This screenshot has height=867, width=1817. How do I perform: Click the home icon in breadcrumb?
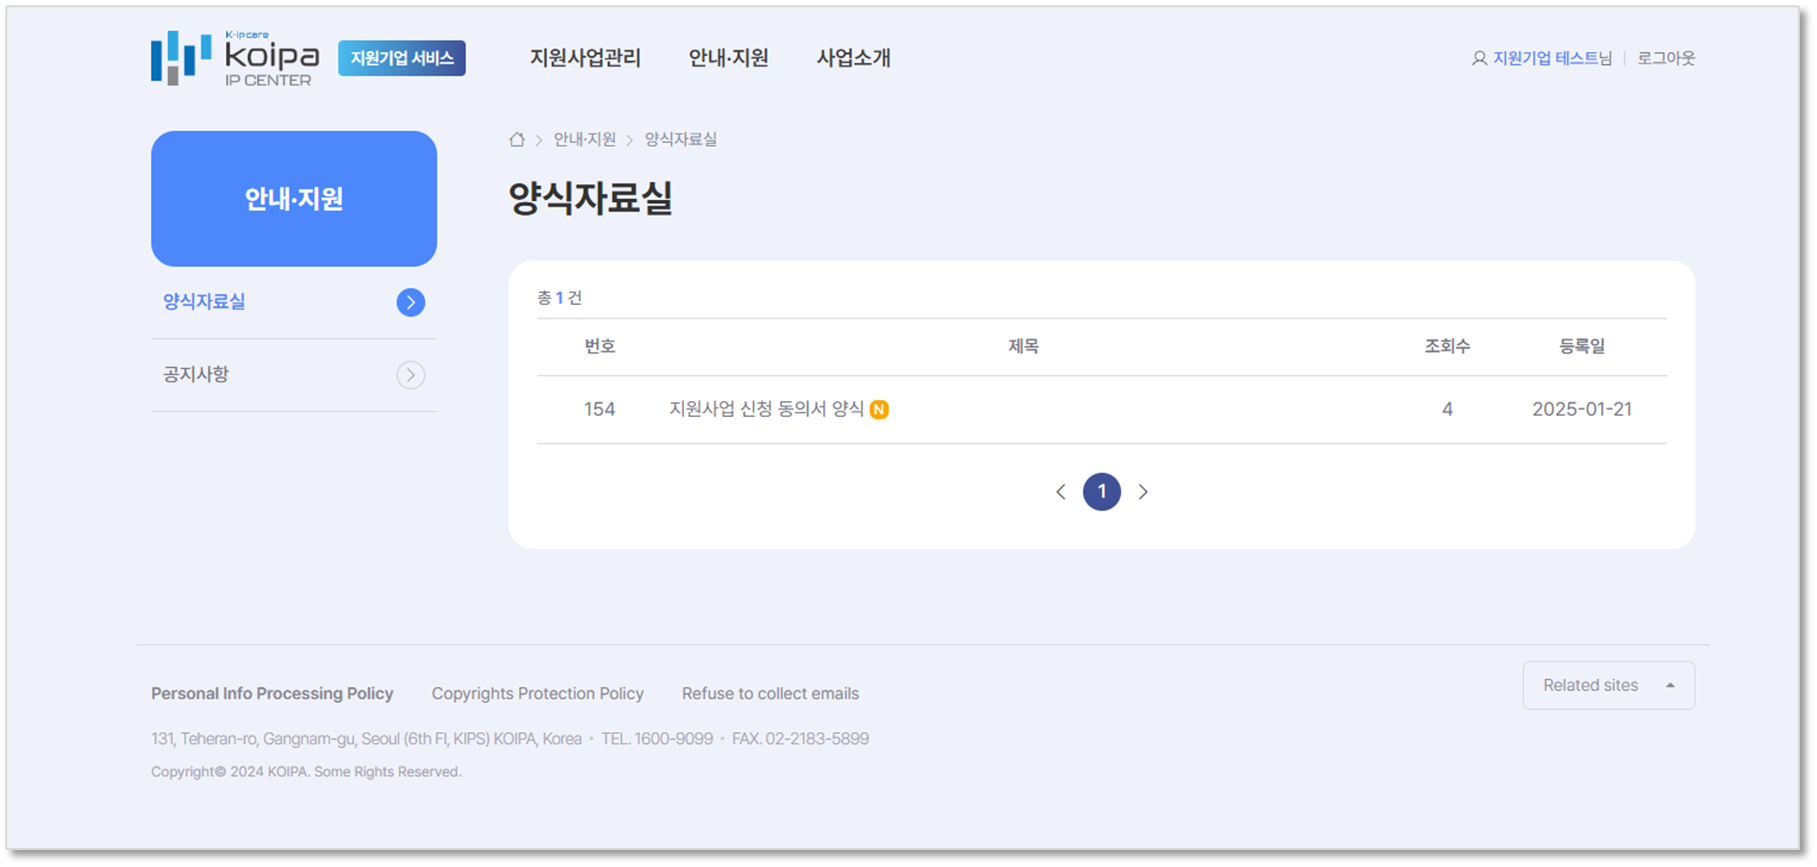(x=517, y=140)
